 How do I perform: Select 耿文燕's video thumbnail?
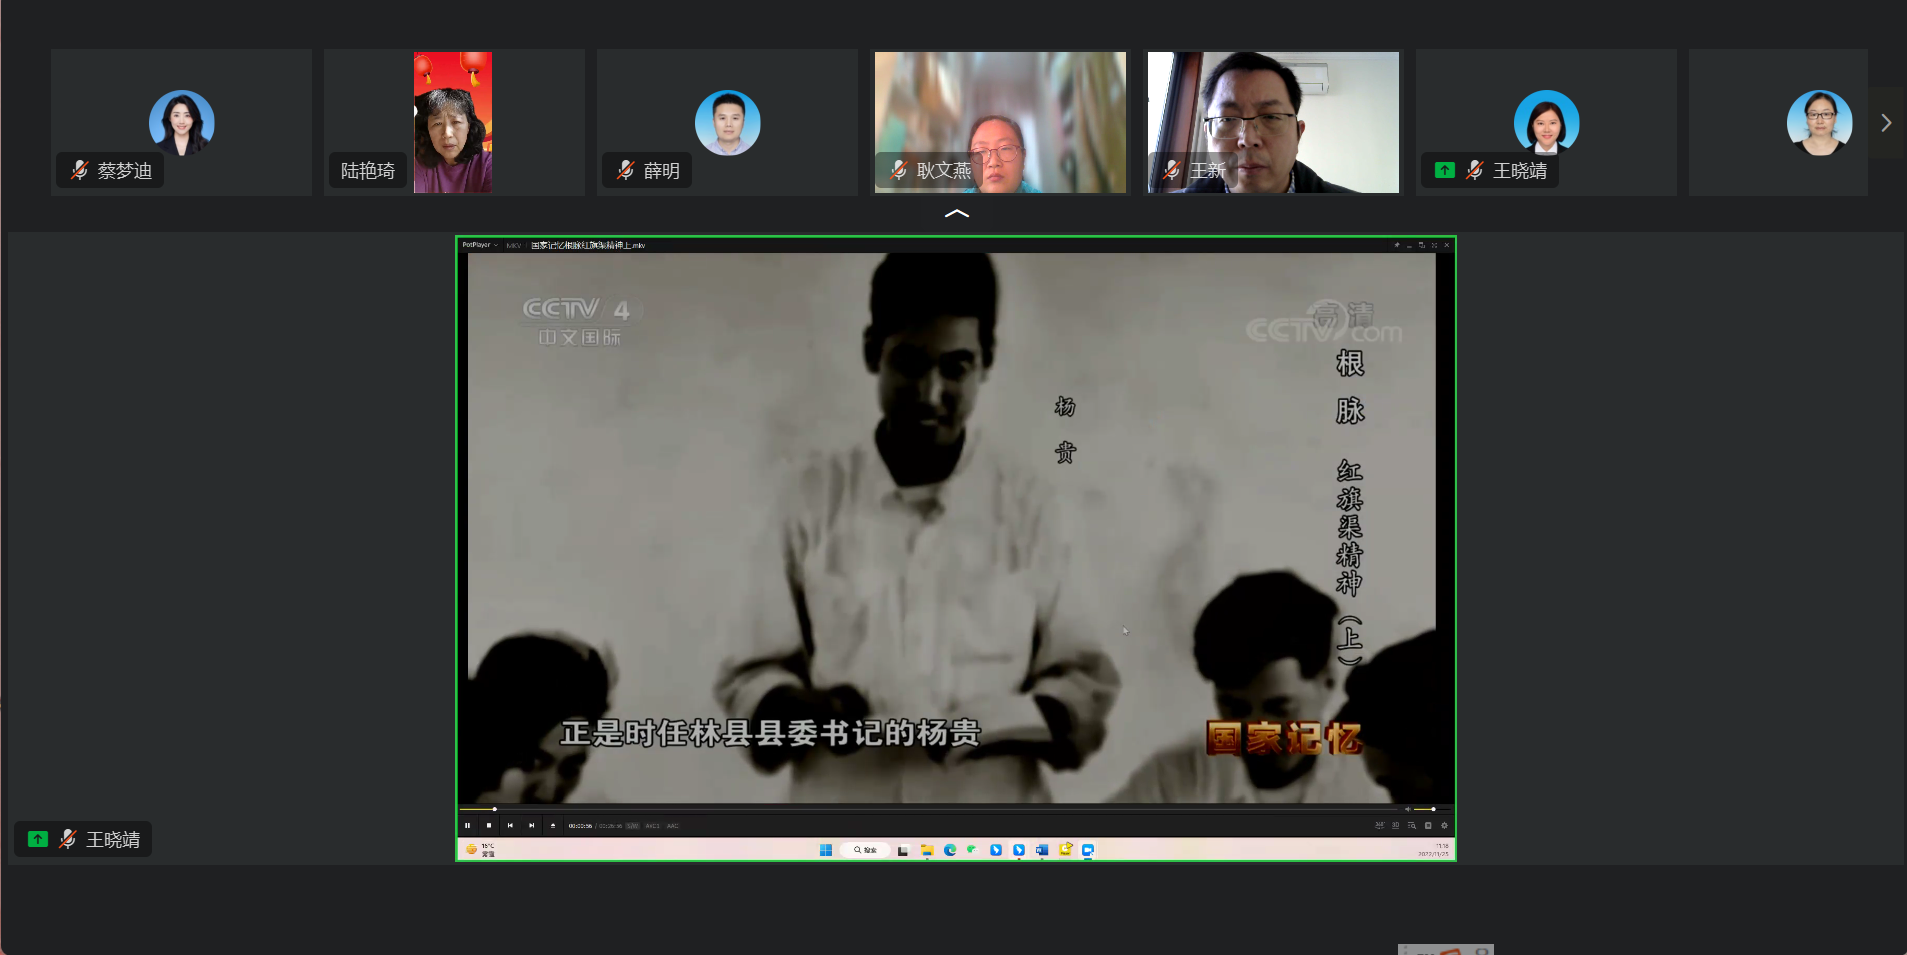point(1000,122)
